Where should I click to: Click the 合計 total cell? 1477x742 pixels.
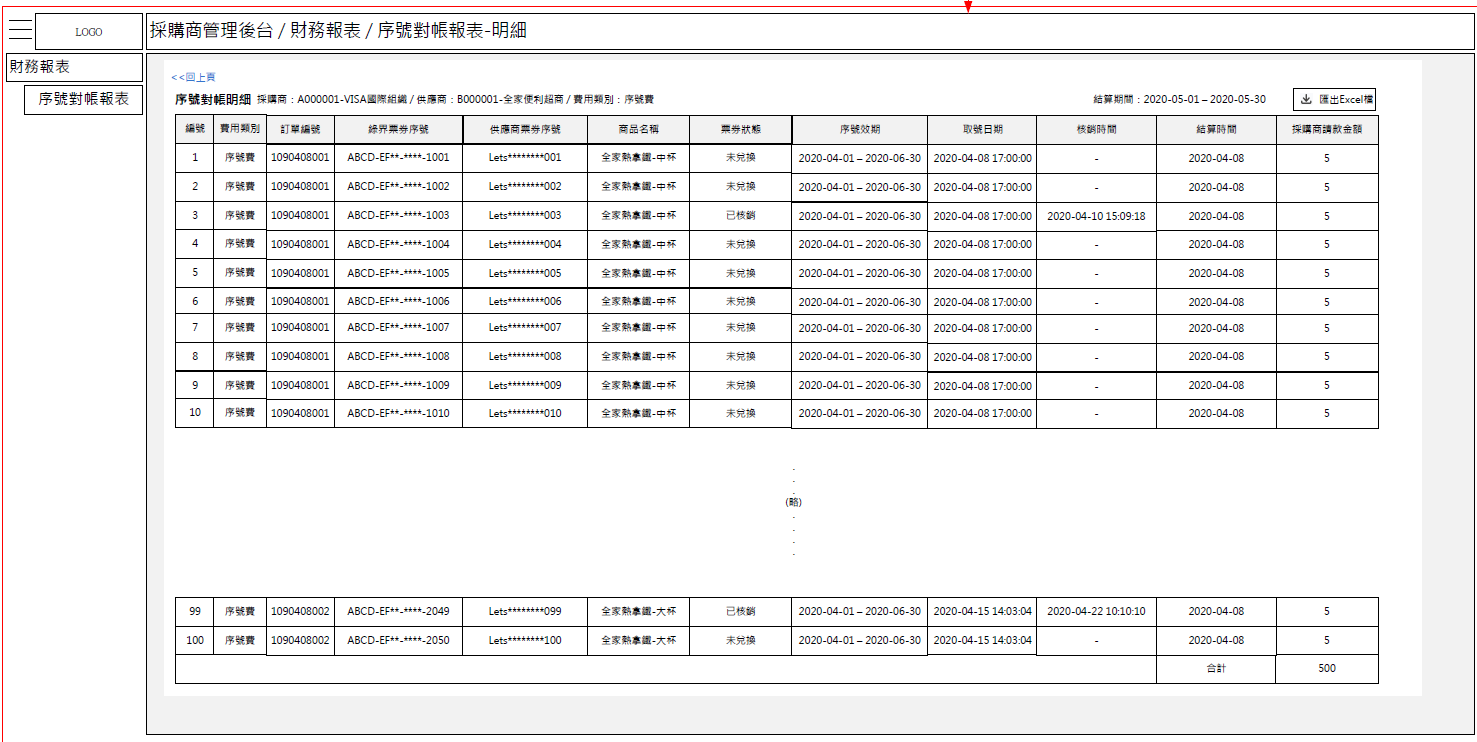(1215, 668)
